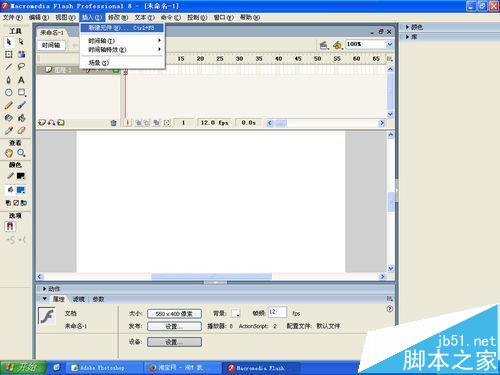The width and height of the screenshot is (500, 375).
Task: Toggle Edit Multiple Frames button
Action: (156, 123)
